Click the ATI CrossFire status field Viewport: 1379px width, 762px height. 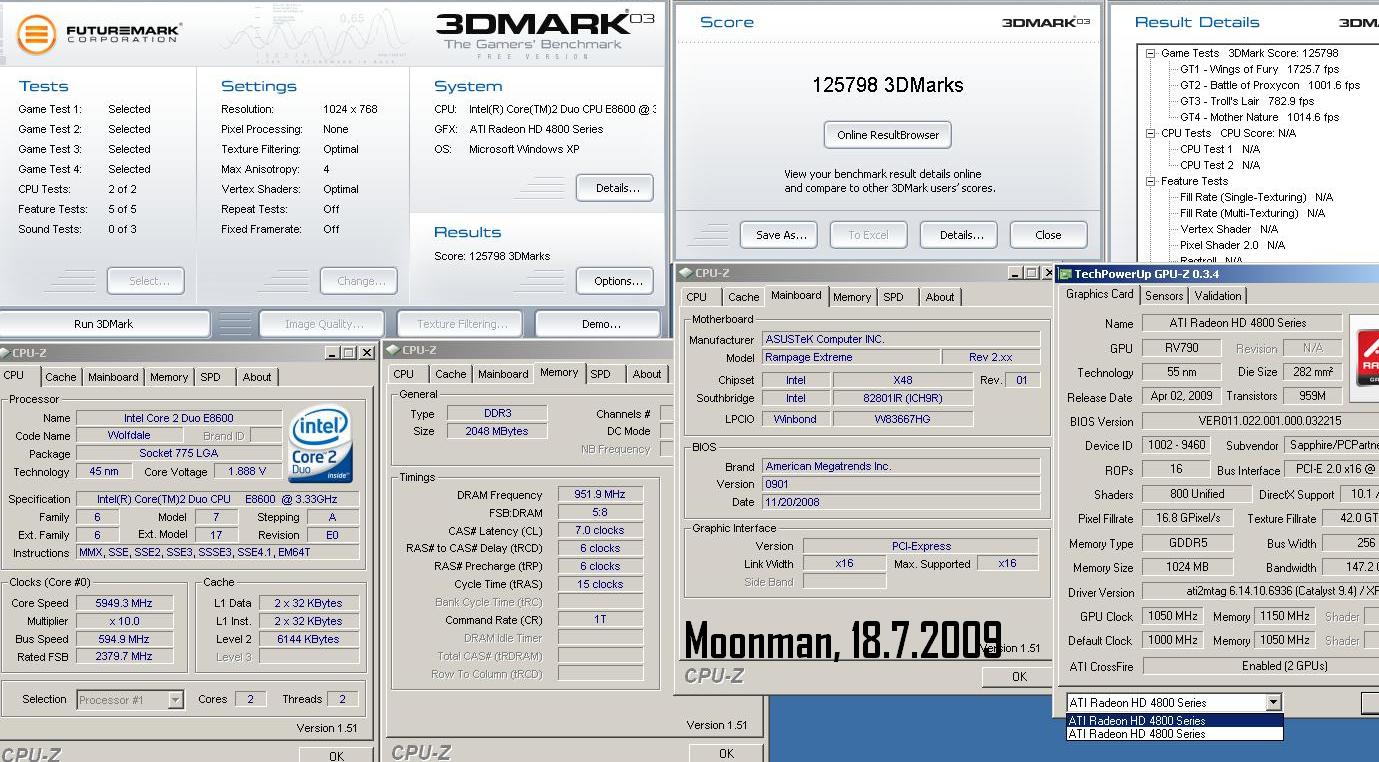click(1260, 665)
